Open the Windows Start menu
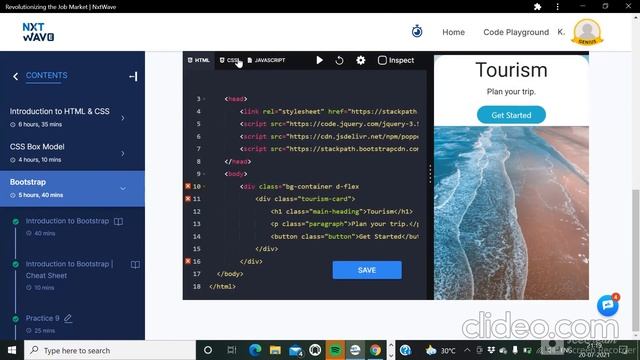 click(x=12, y=350)
